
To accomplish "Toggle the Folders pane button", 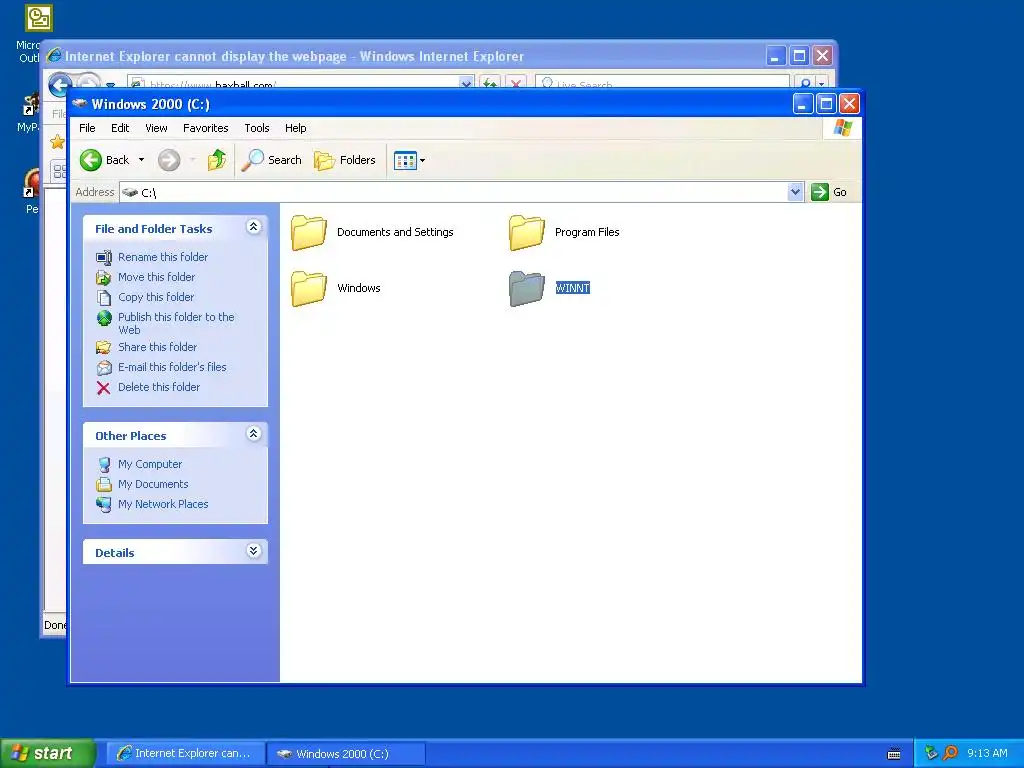I will (345, 160).
